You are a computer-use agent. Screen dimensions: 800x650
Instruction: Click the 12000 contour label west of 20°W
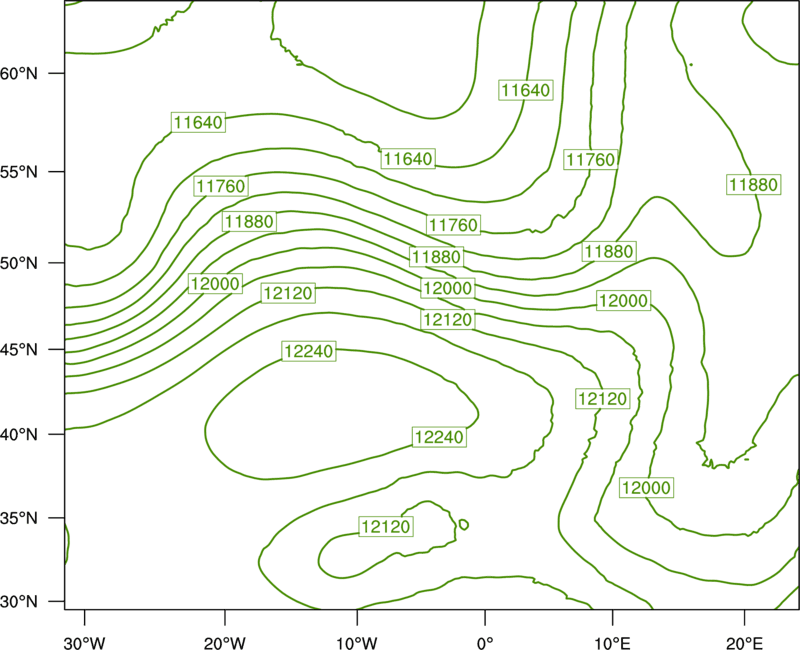(x=215, y=284)
